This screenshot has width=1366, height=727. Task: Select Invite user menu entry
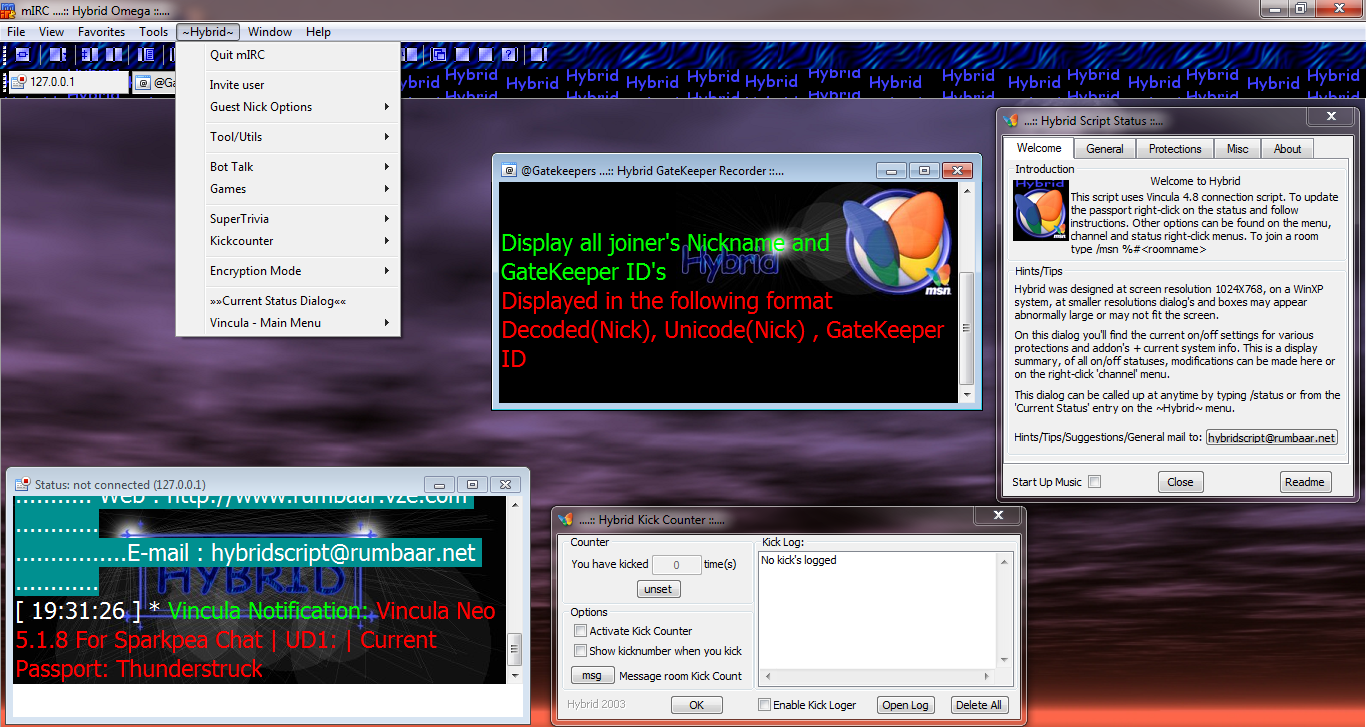[288, 85]
